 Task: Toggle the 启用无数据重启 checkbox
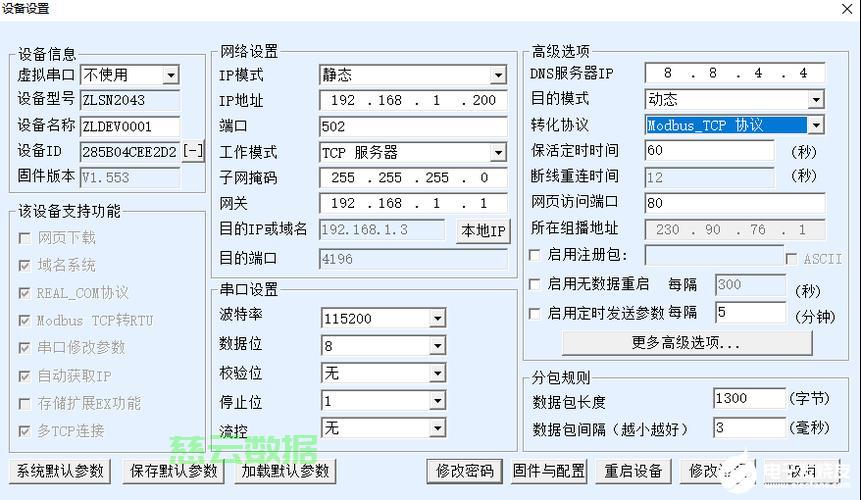[x=535, y=284]
